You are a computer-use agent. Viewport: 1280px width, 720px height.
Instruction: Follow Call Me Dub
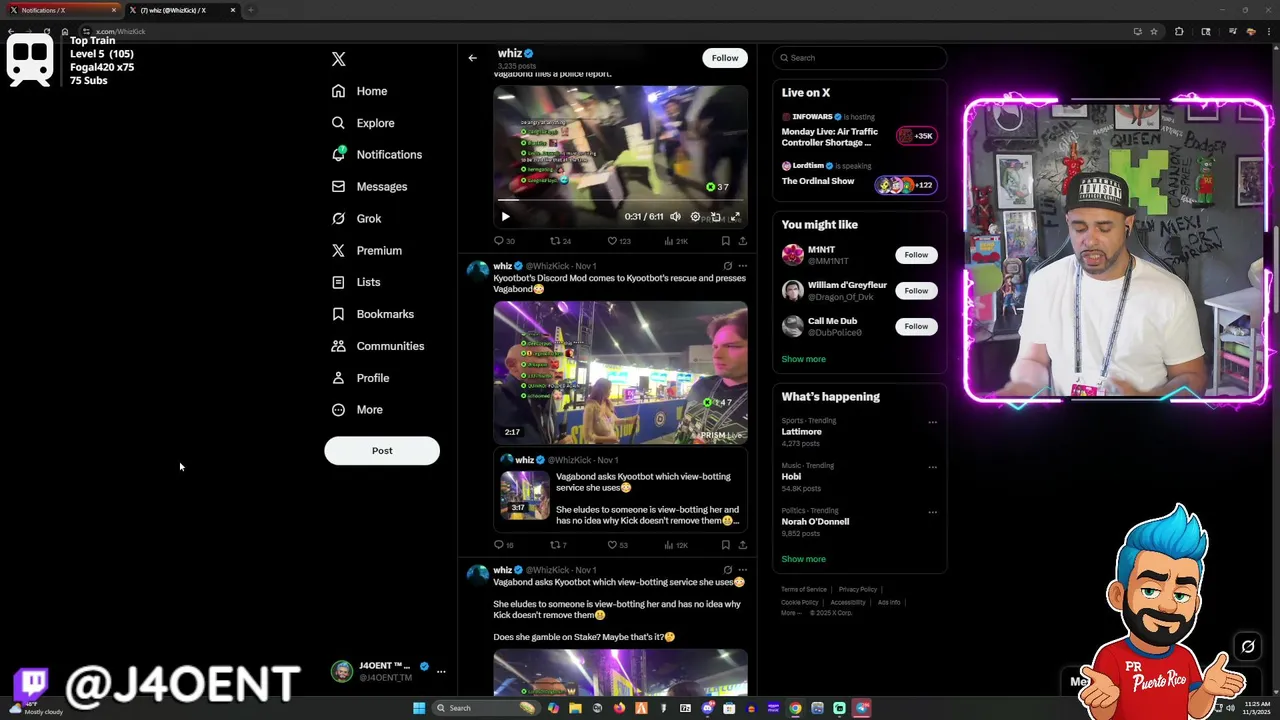click(916, 327)
